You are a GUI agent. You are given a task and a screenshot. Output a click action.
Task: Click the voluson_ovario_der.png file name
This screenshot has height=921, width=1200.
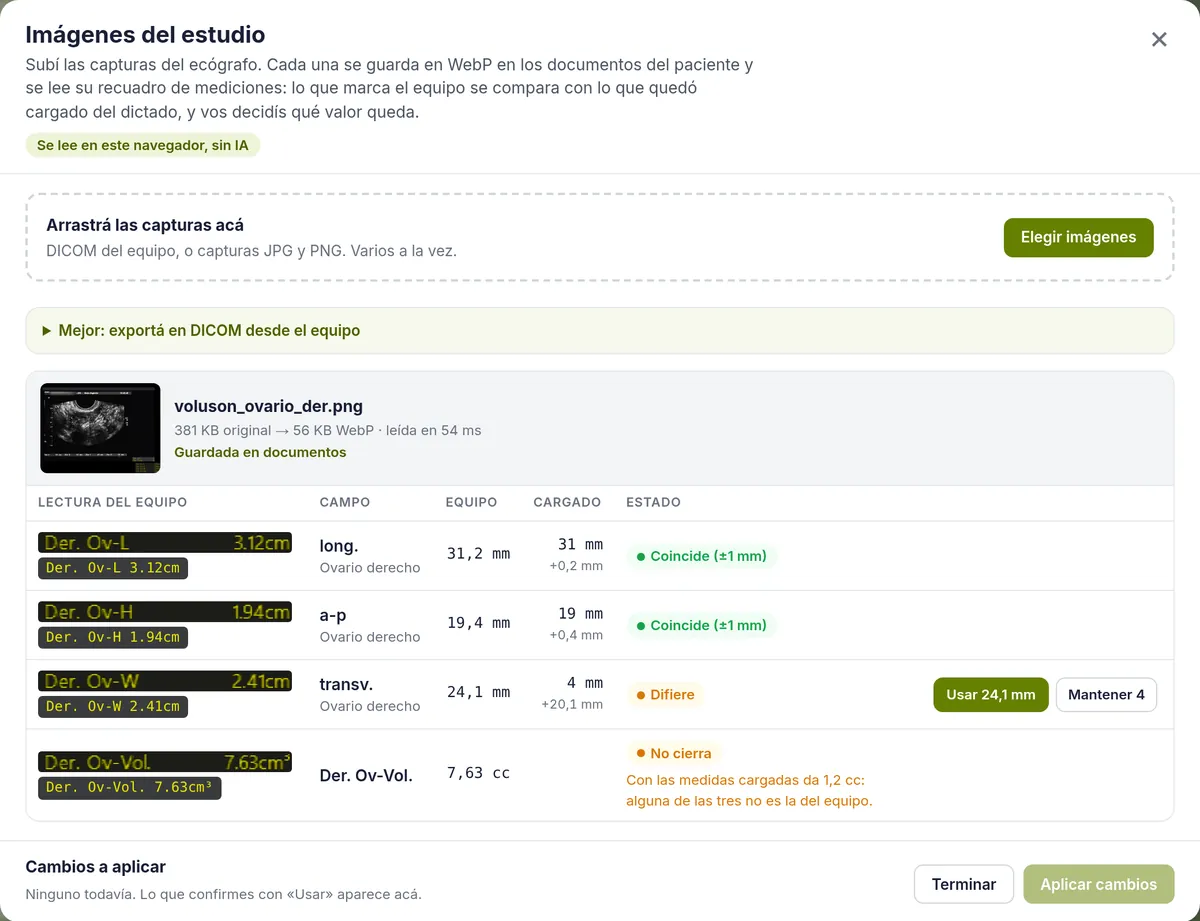(x=268, y=406)
